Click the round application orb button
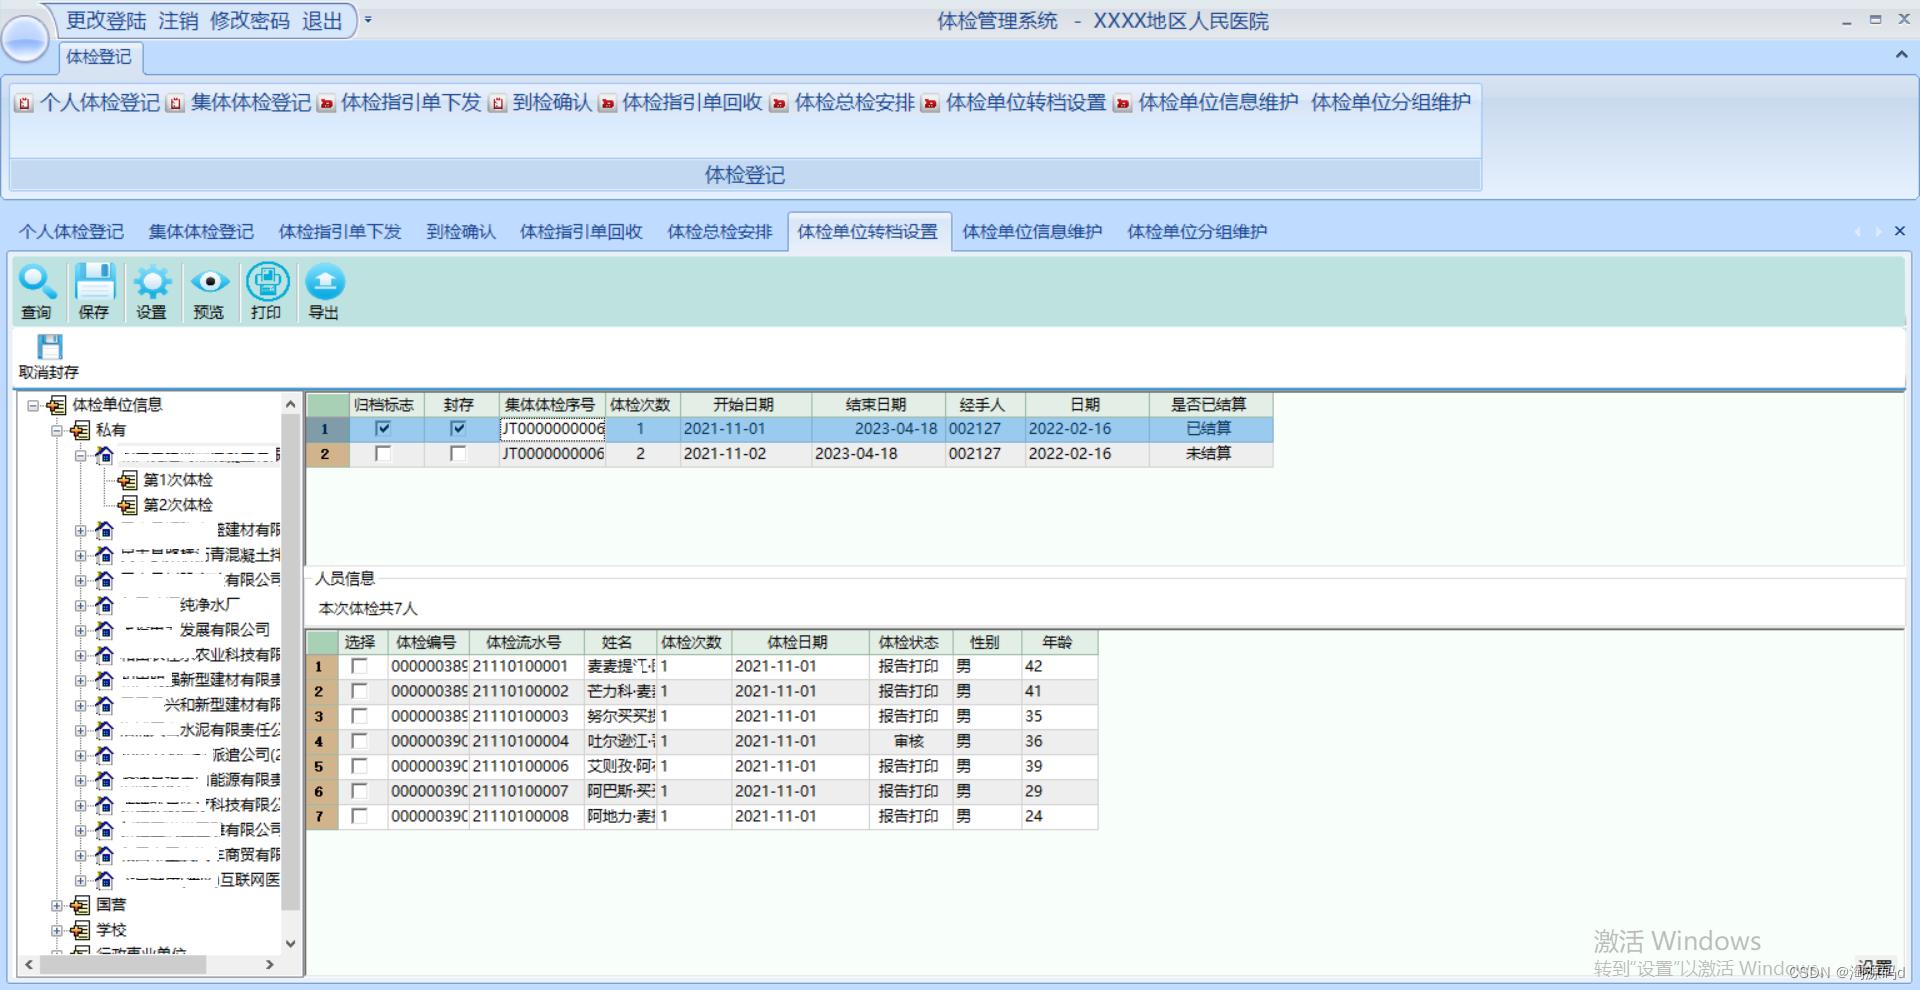The image size is (1920, 990). click(25, 40)
